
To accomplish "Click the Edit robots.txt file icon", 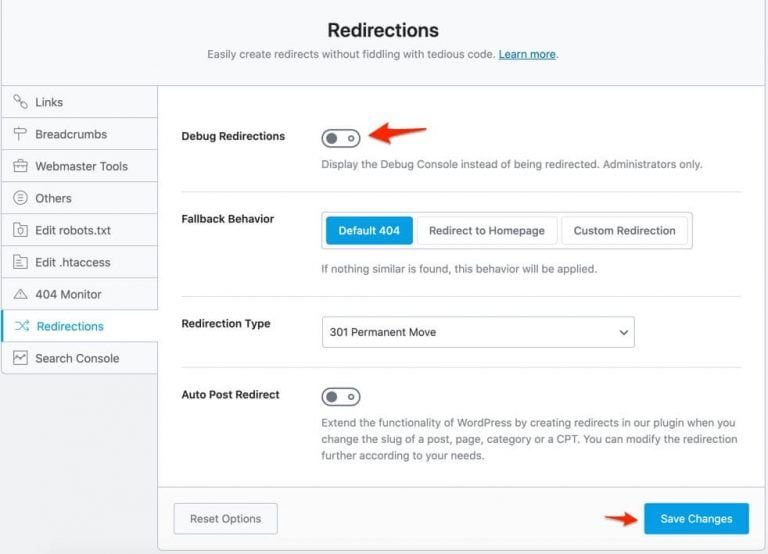I will click(x=20, y=230).
